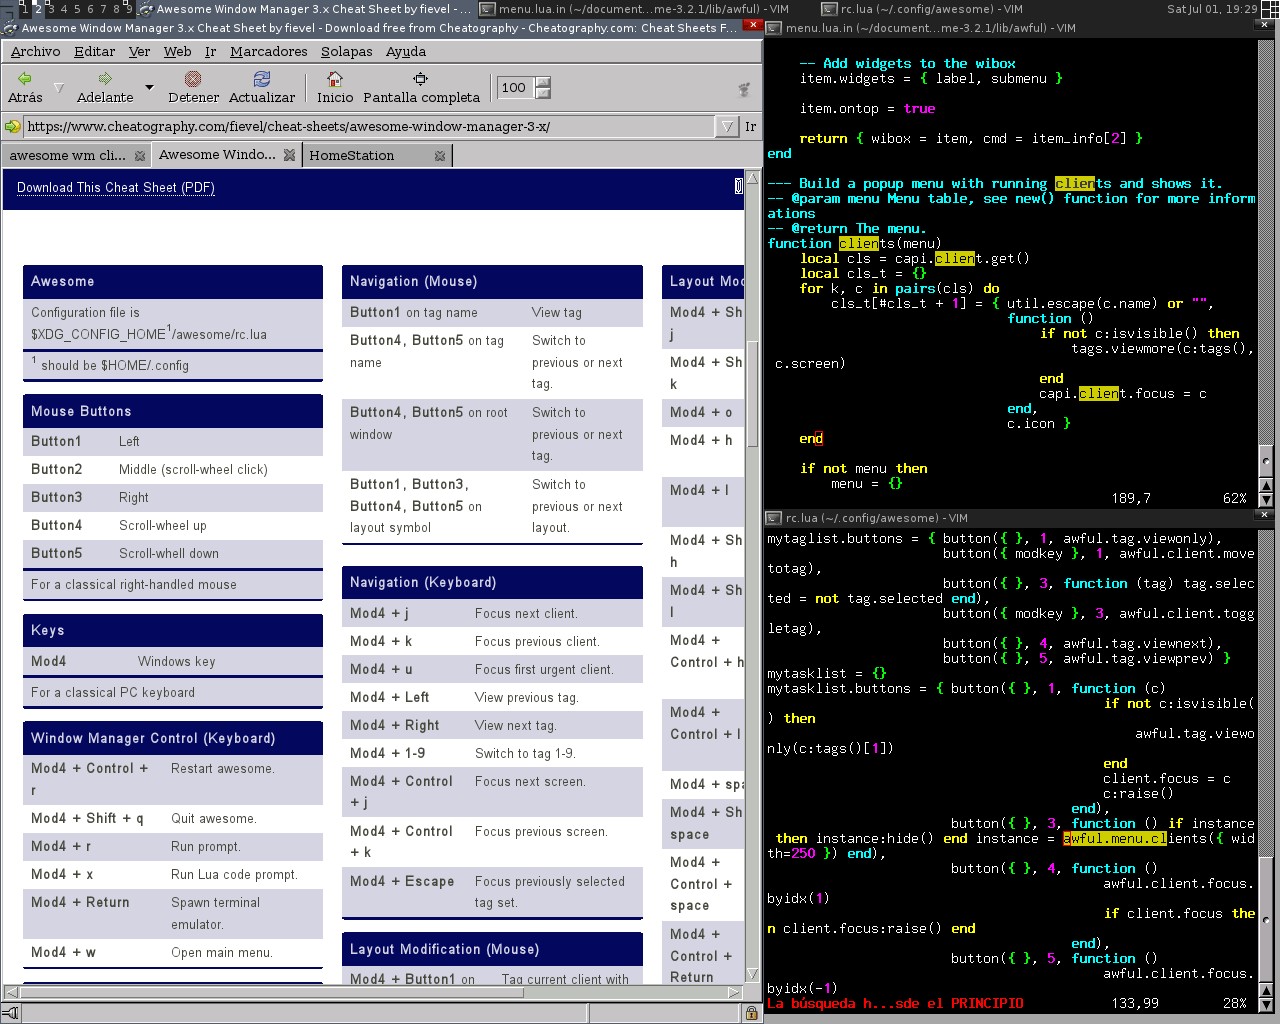Click the 'Mod4 + Escape' shortcut row
The image size is (1280, 1024).
click(492, 892)
